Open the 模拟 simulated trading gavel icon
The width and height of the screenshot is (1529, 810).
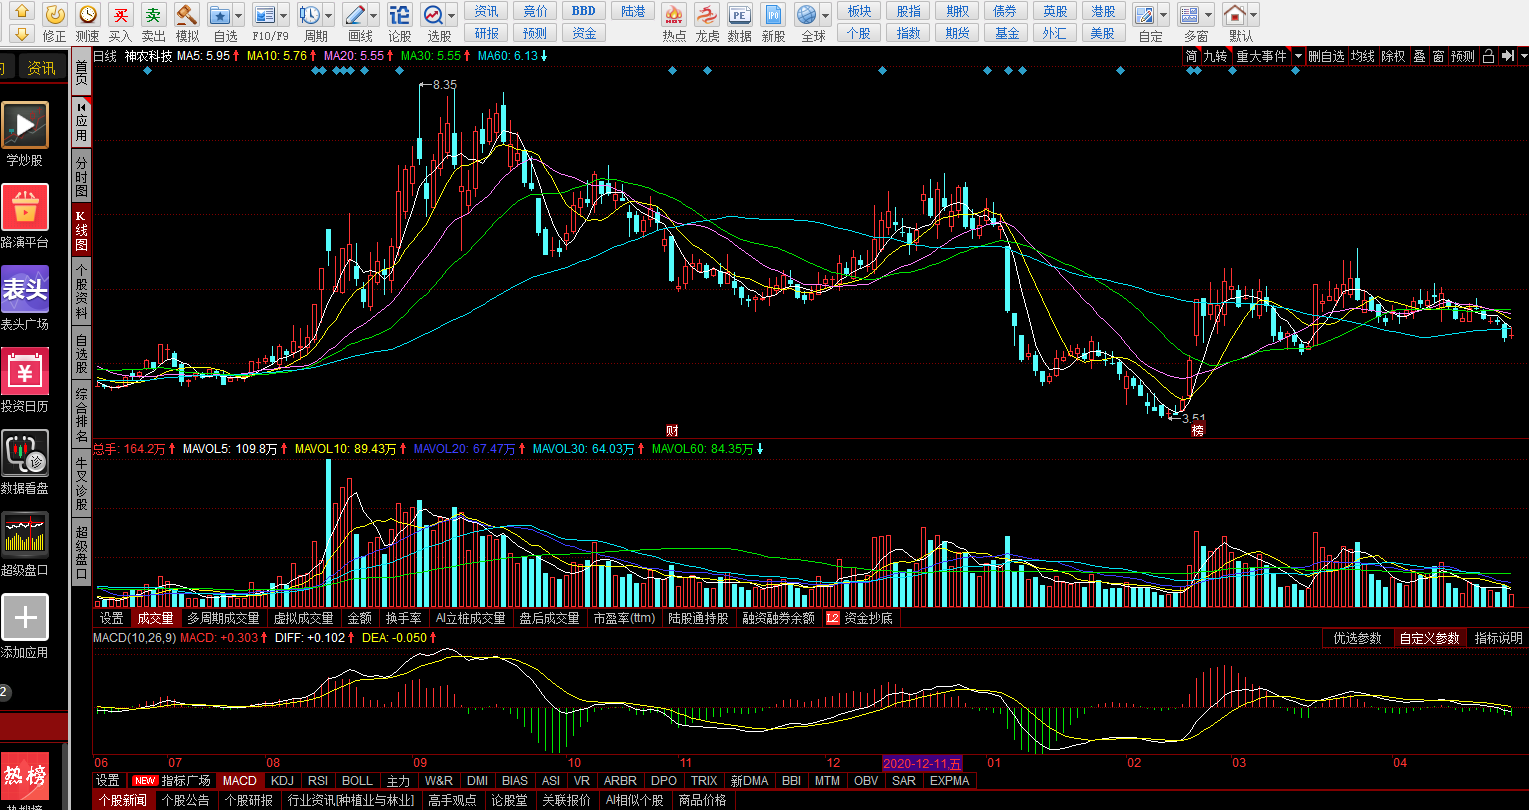(x=187, y=15)
